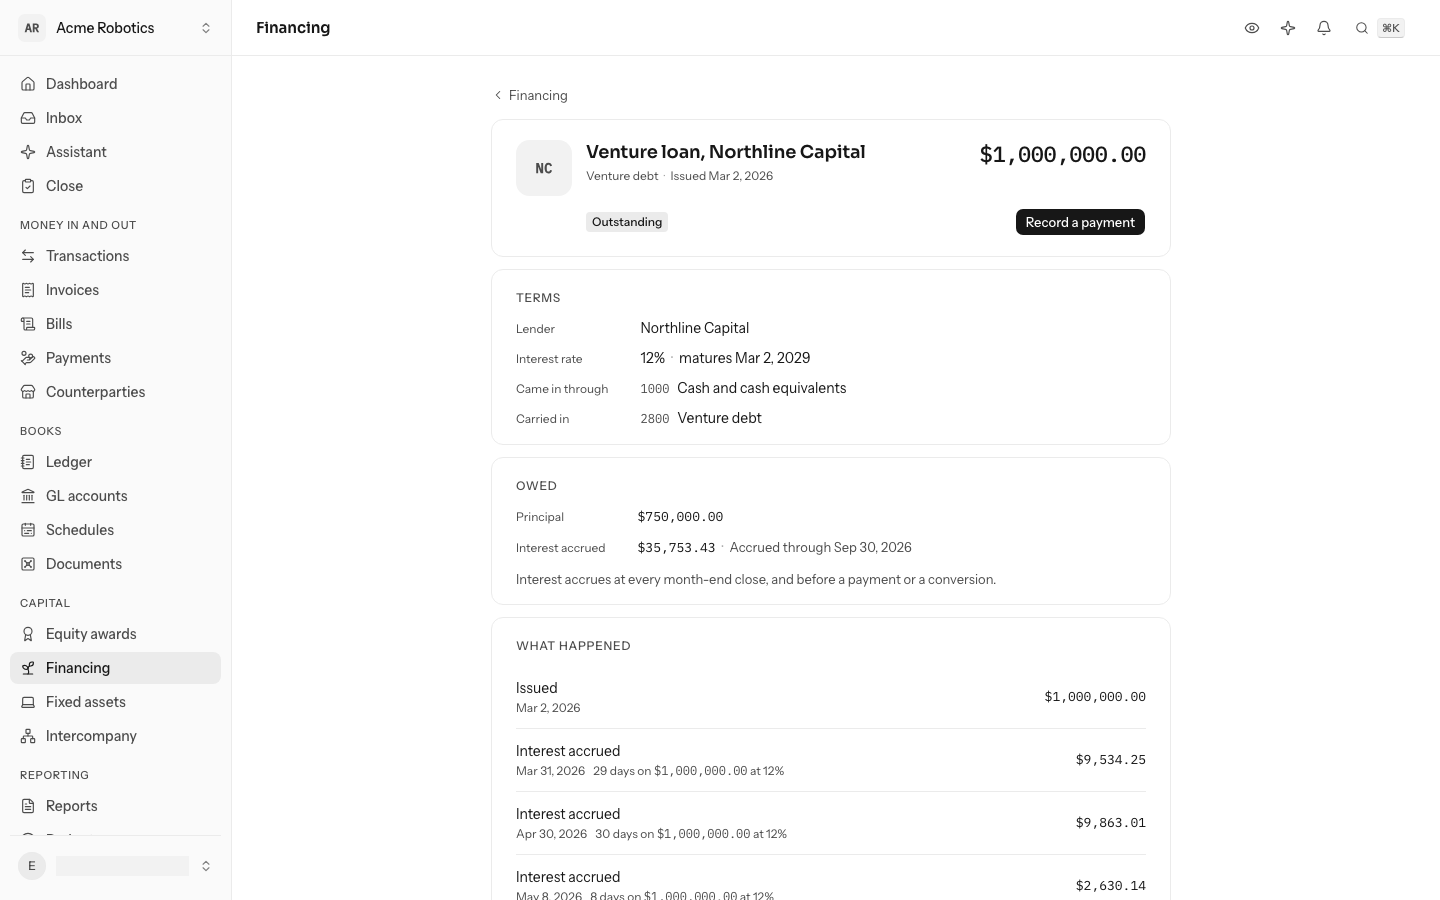Viewport: 1440px width, 900px height.
Task: Click the ⌘K shortcut badge
Action: click(1391, 28)
